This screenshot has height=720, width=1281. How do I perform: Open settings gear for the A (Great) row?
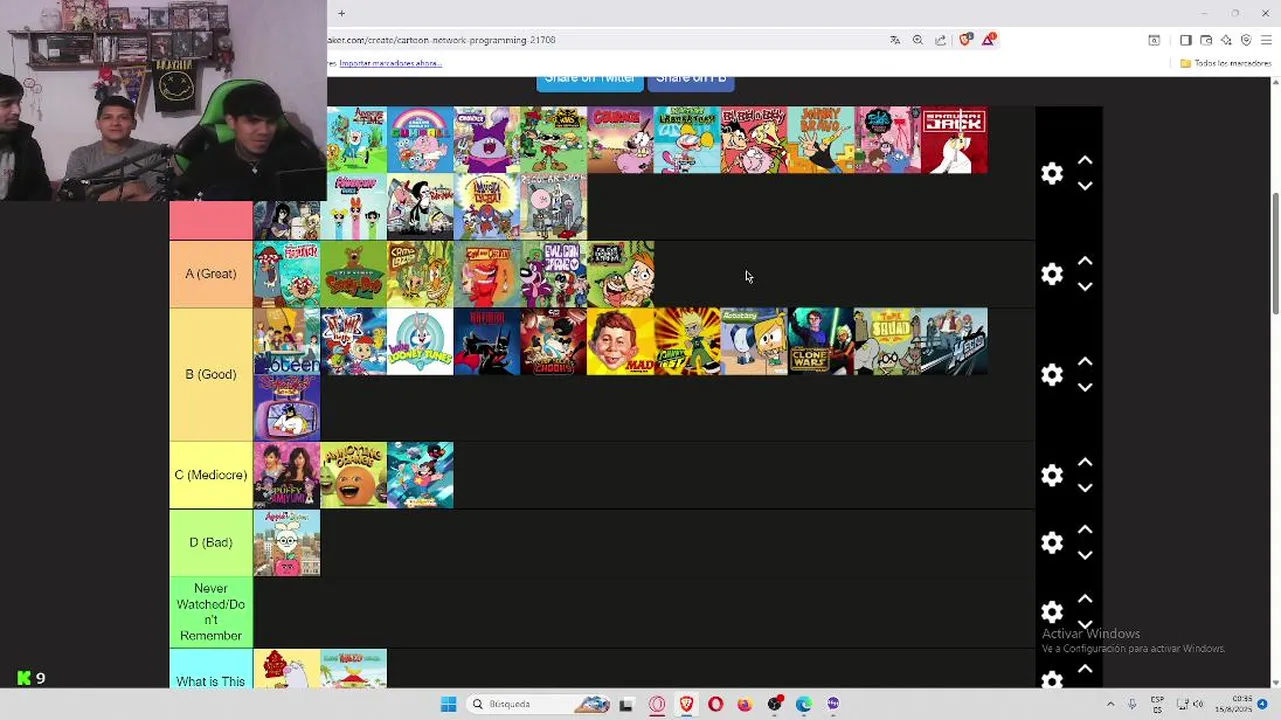[1052, 274]
